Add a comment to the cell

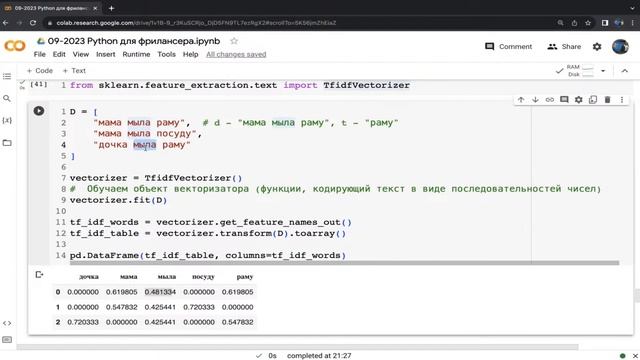pyautogui.click(x=564, y=100)
